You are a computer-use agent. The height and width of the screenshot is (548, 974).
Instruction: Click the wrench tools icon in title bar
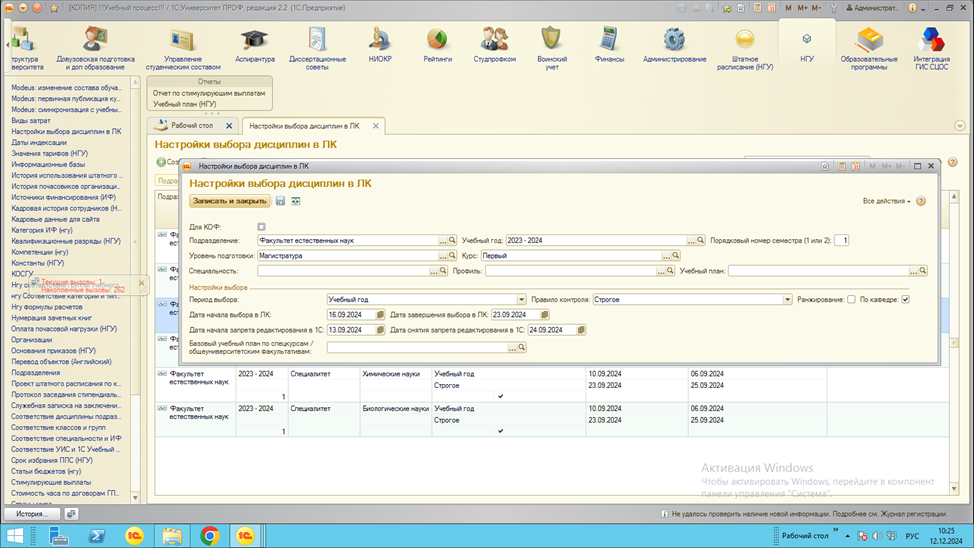834,8
